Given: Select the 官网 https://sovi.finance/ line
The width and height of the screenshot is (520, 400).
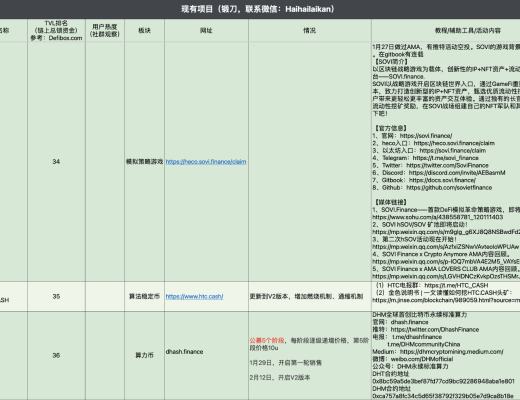Looking at the screenshot, I should (x=412, y=136).
